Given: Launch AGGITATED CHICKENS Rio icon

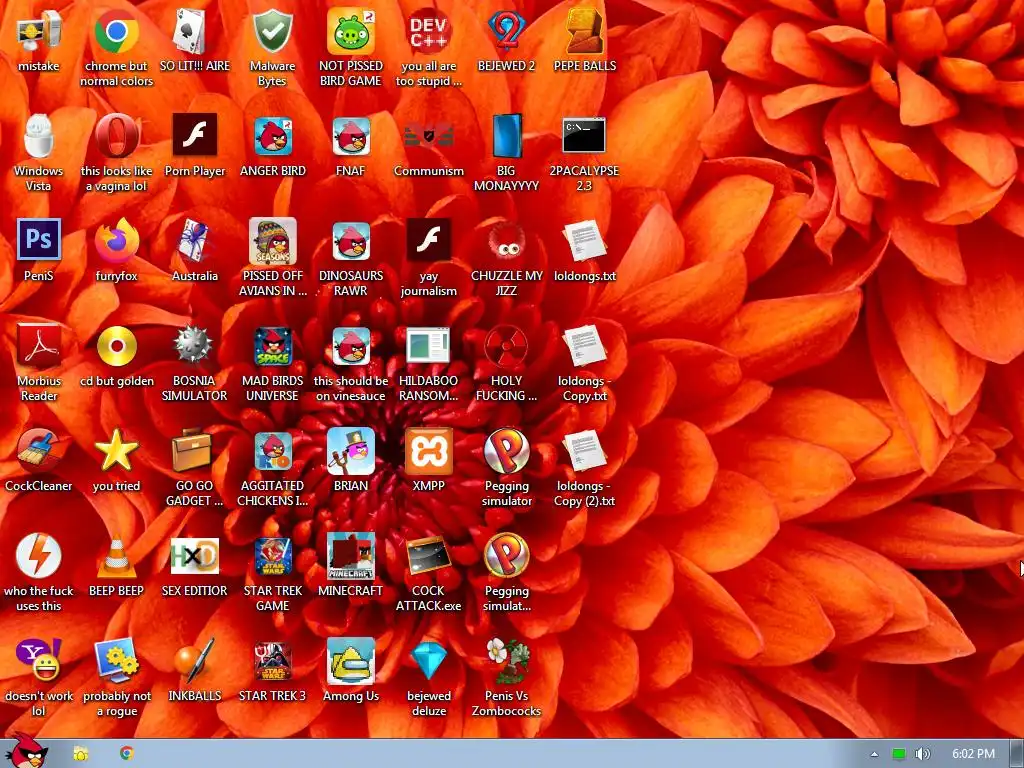Looking at the screenshot, I should (x=272, y=451).
